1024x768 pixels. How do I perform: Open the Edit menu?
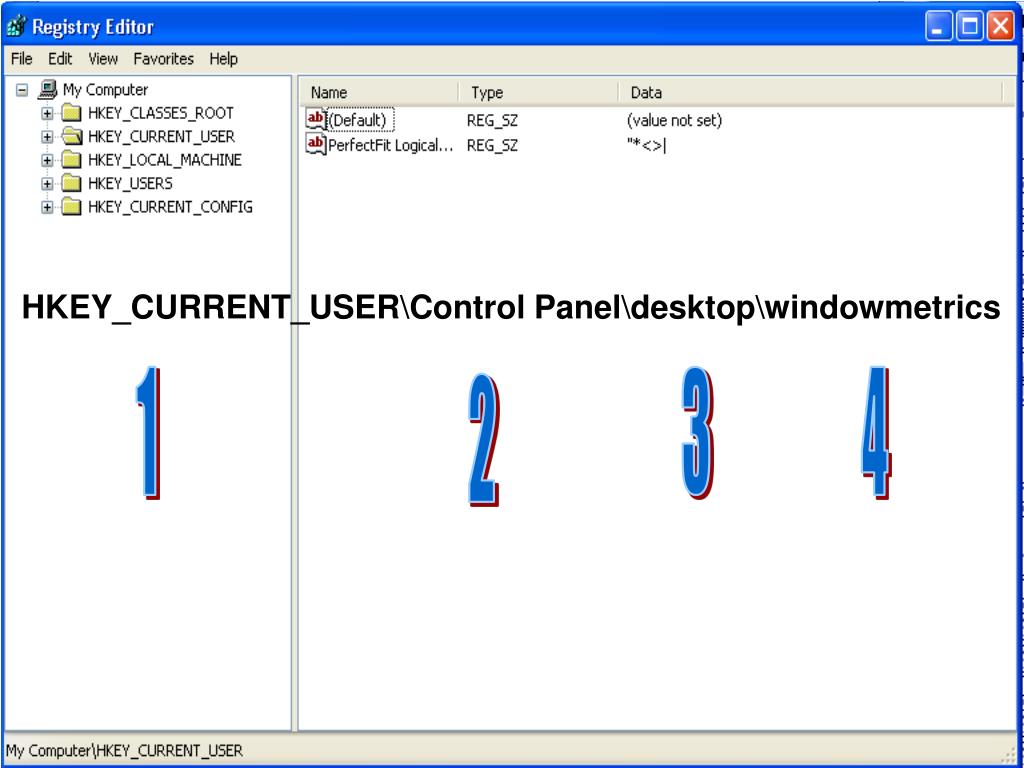click(60, 59)
